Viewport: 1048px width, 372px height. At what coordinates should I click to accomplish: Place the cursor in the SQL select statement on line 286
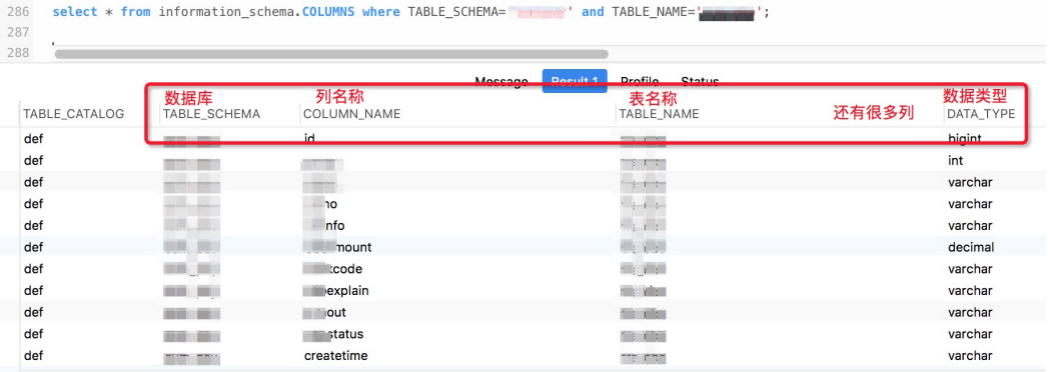[x=411, y=12]
